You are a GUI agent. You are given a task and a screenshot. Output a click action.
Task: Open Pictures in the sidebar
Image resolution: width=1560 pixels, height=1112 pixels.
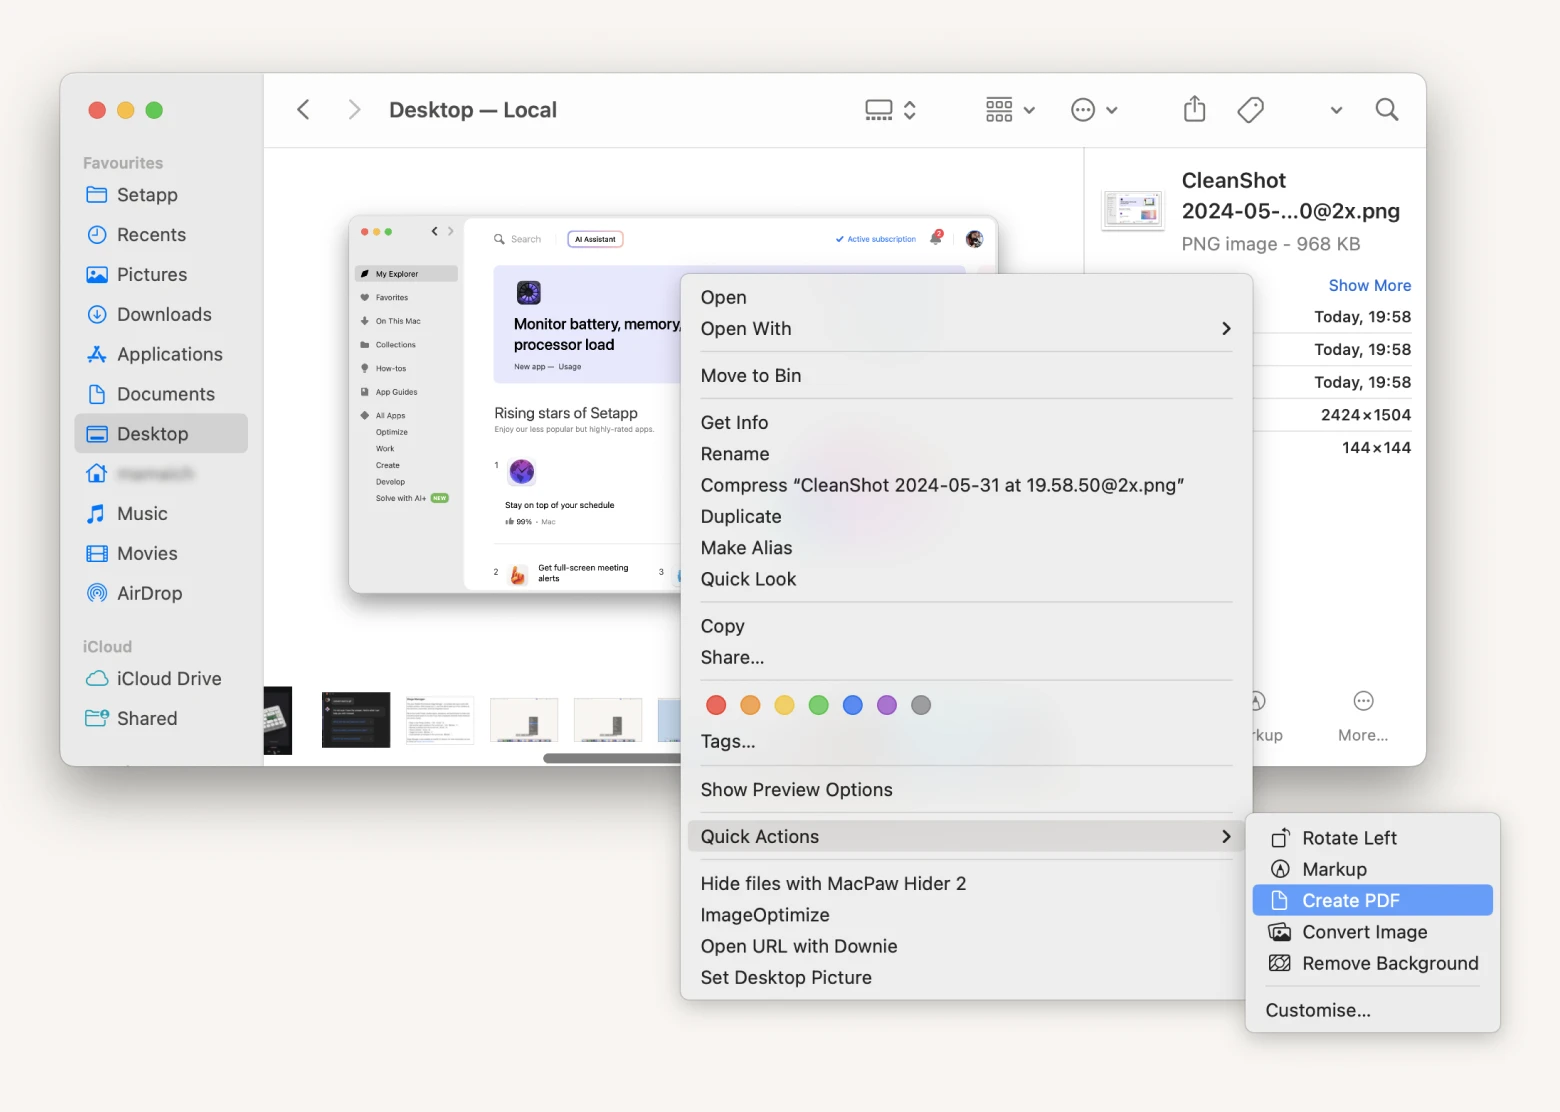coord(160,275)
